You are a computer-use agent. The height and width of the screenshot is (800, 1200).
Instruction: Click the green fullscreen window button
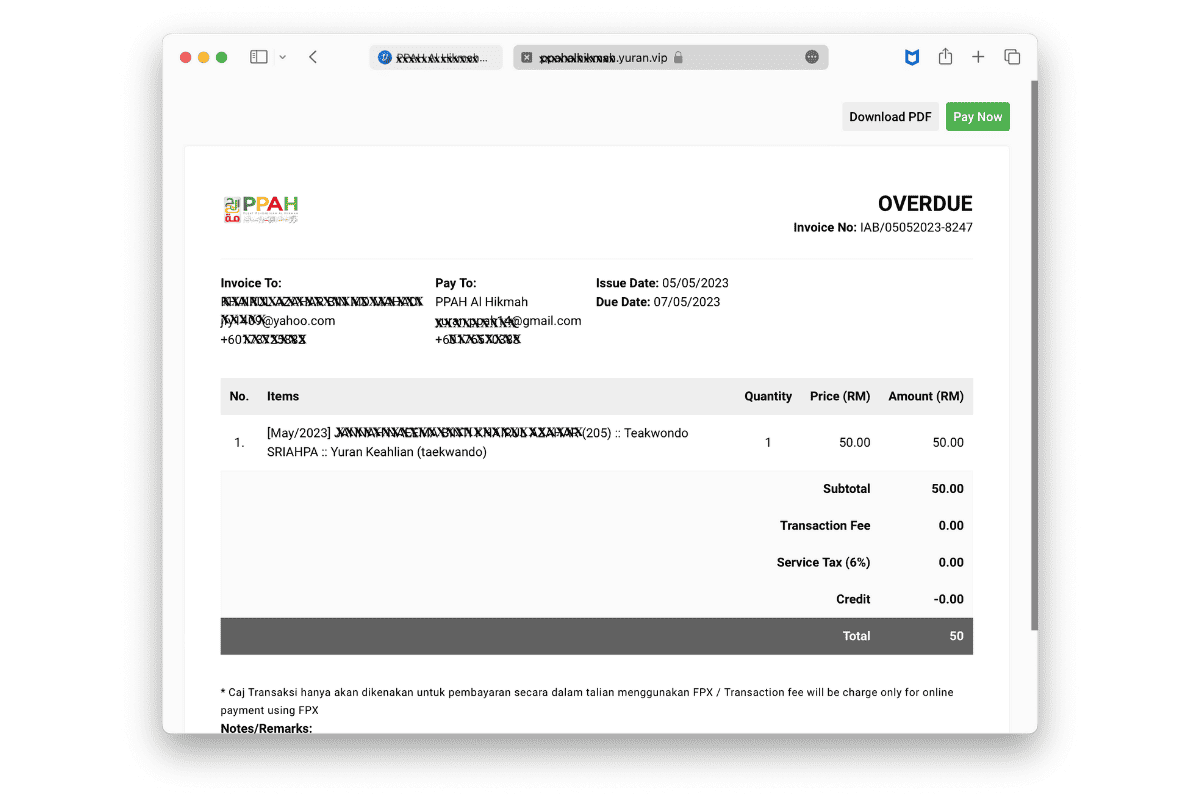coord(222,57)
